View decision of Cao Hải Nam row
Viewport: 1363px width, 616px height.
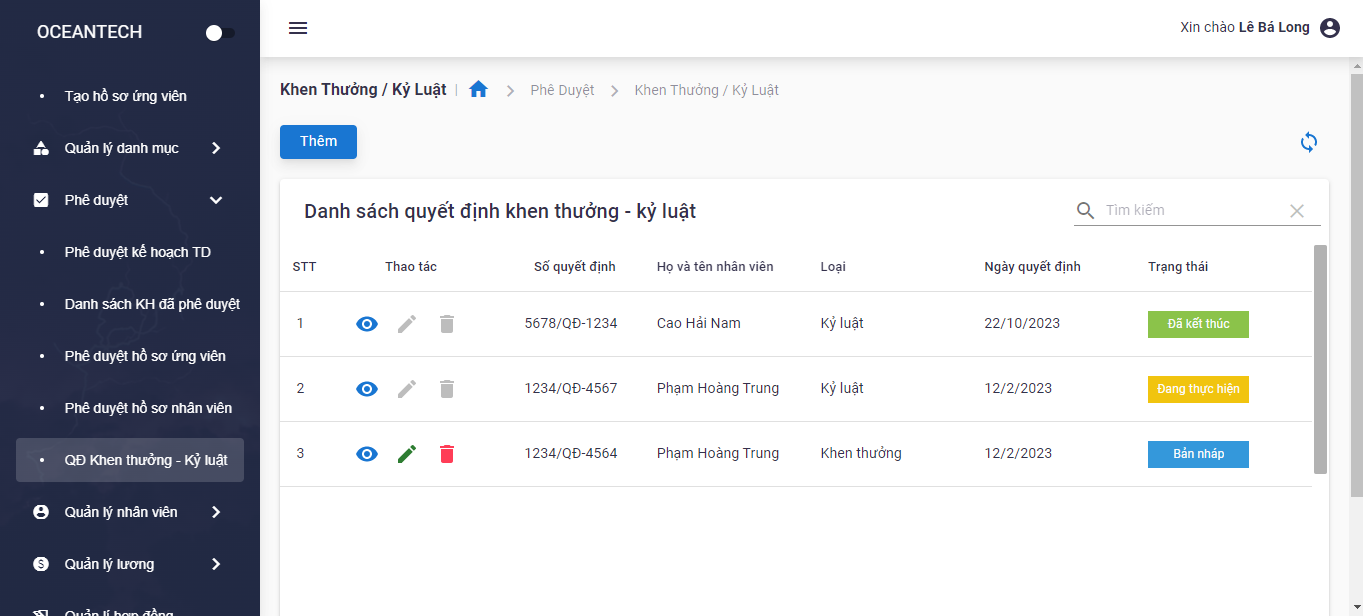[367, 324]
